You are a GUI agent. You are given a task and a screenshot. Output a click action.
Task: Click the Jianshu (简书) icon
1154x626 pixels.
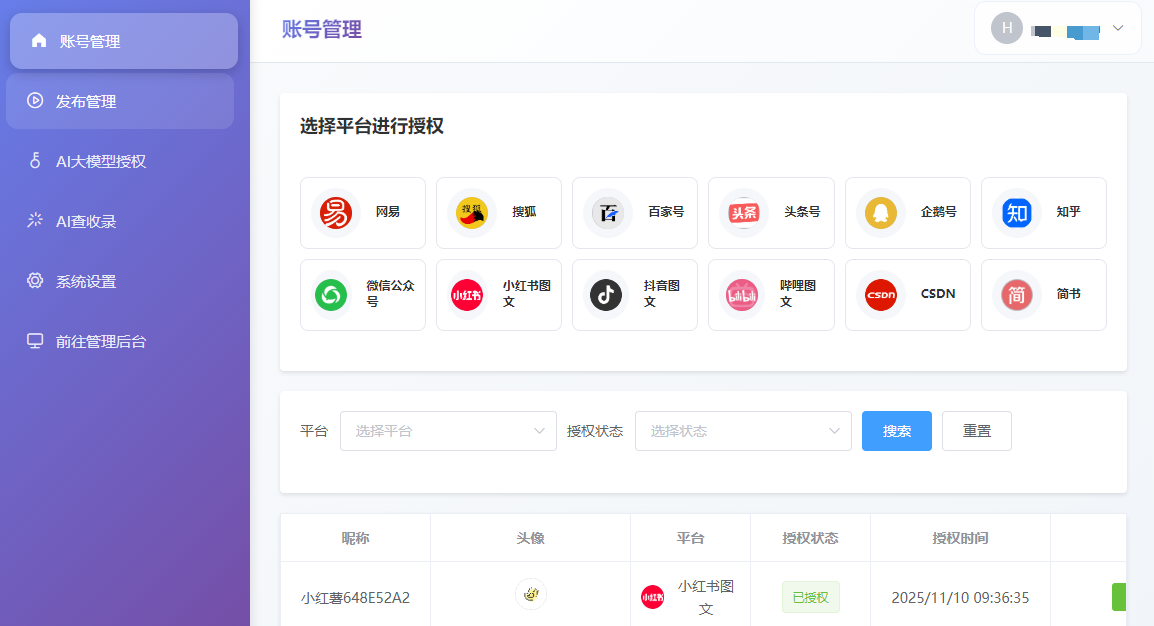(x=1017, y=295)
